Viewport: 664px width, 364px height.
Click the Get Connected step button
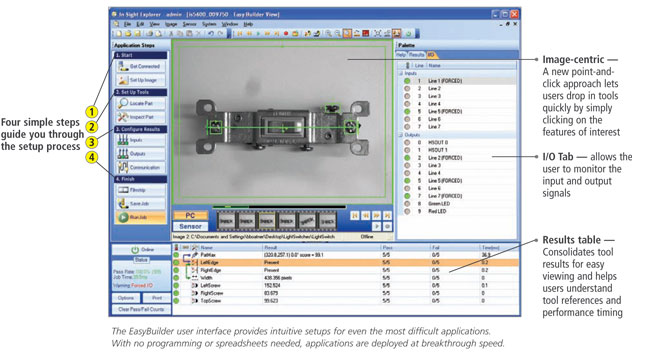(x=140, y=66)
